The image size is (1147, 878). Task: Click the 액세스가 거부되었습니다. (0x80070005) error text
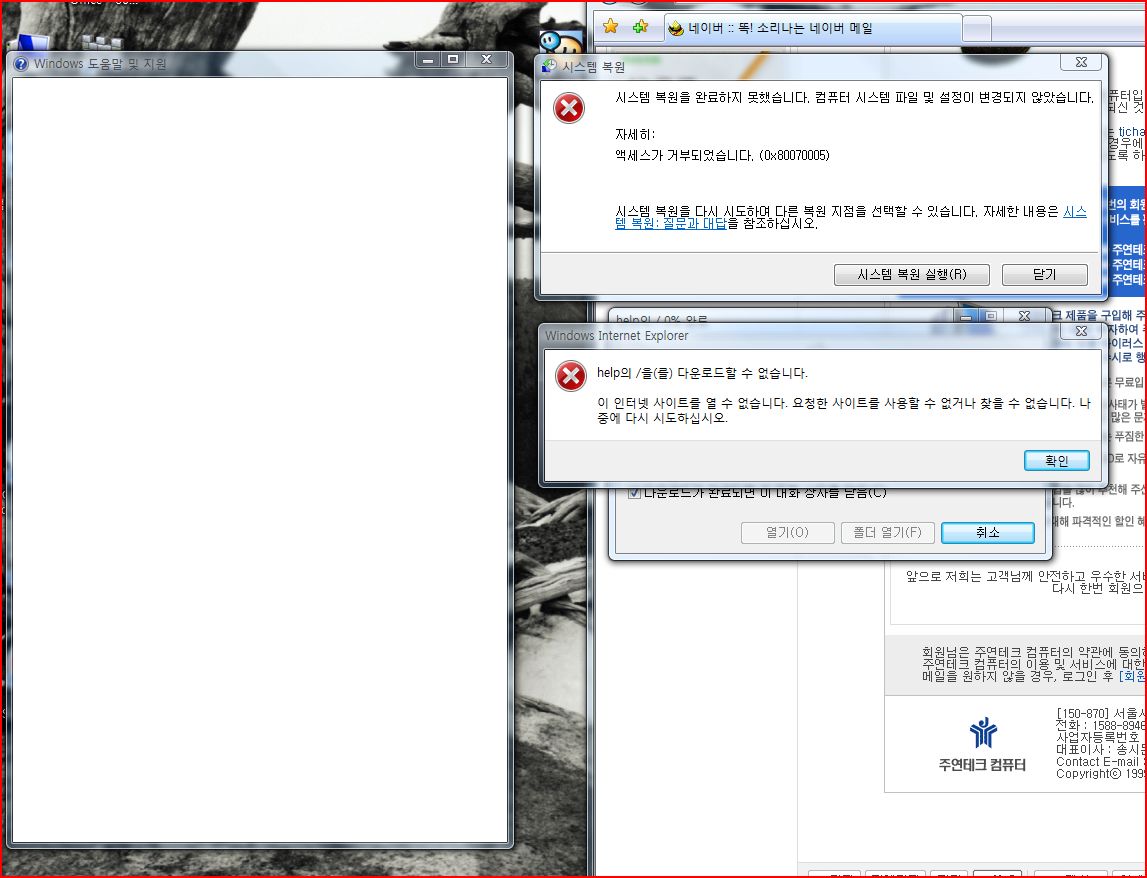point(722,155)
